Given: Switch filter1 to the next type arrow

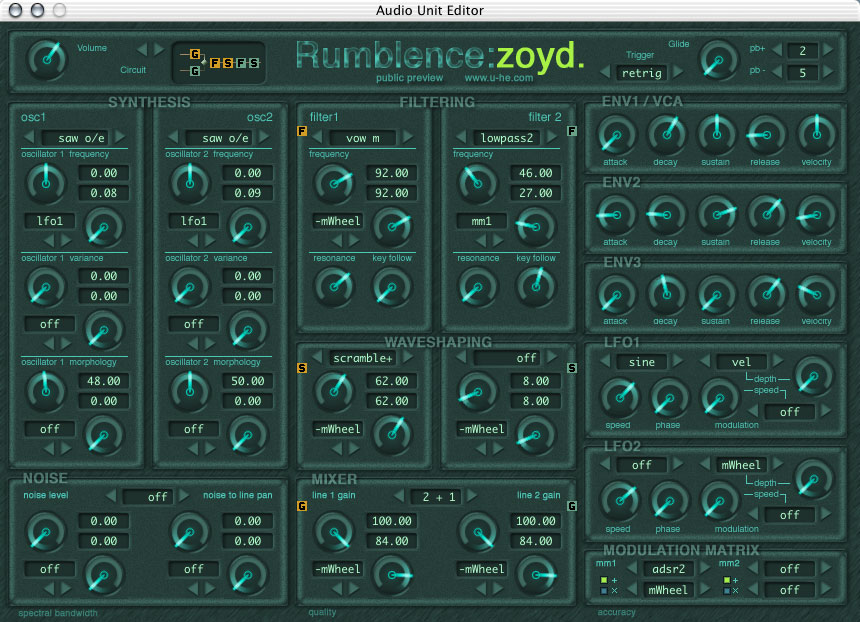Looking at the screenshot, I should (x=408, y=137).
